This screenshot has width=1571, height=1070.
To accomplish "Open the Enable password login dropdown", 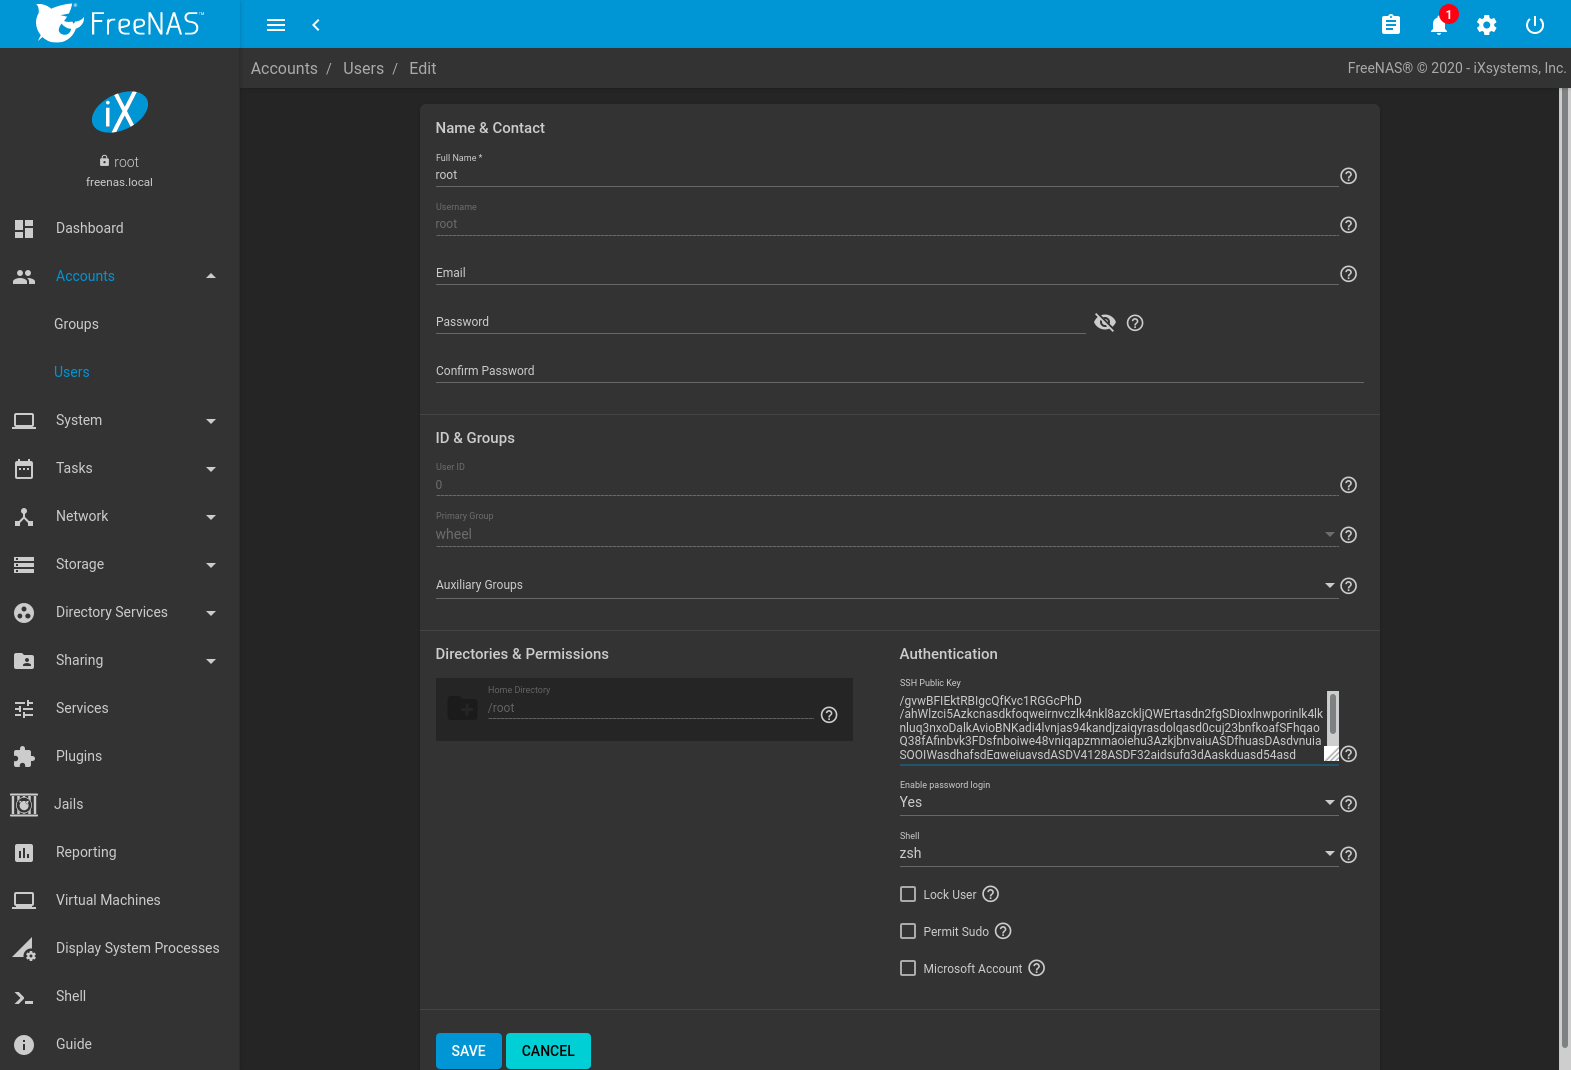I will pos(1117,803).
